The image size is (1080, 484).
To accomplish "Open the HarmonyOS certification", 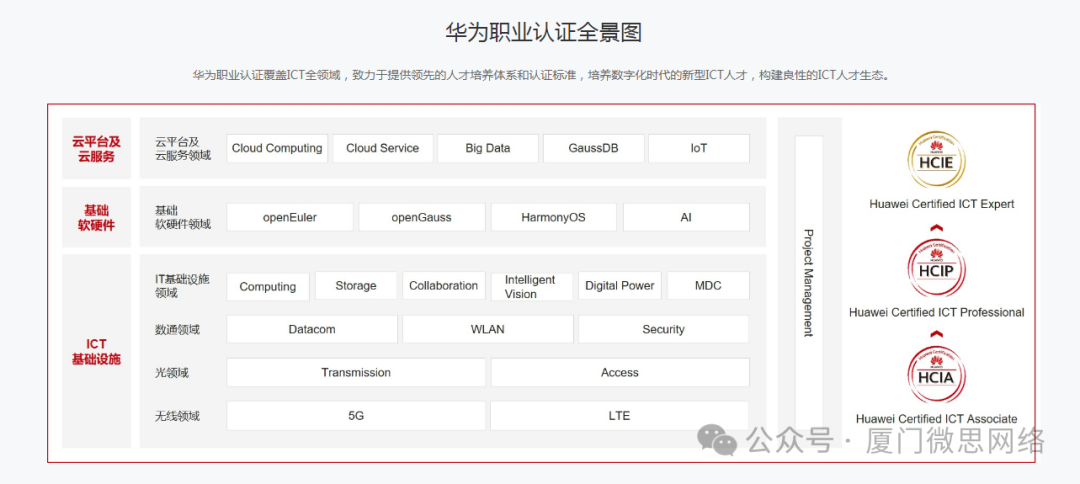I will (x=554, y=217).
